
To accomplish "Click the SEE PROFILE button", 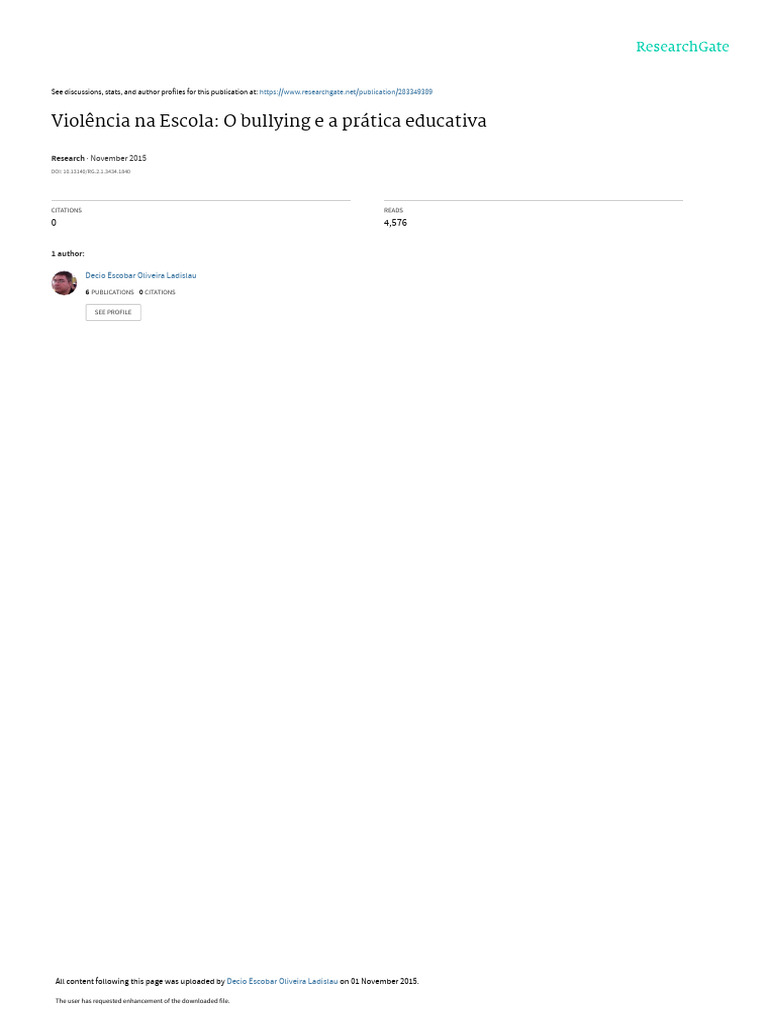I will tap(113, 312).
